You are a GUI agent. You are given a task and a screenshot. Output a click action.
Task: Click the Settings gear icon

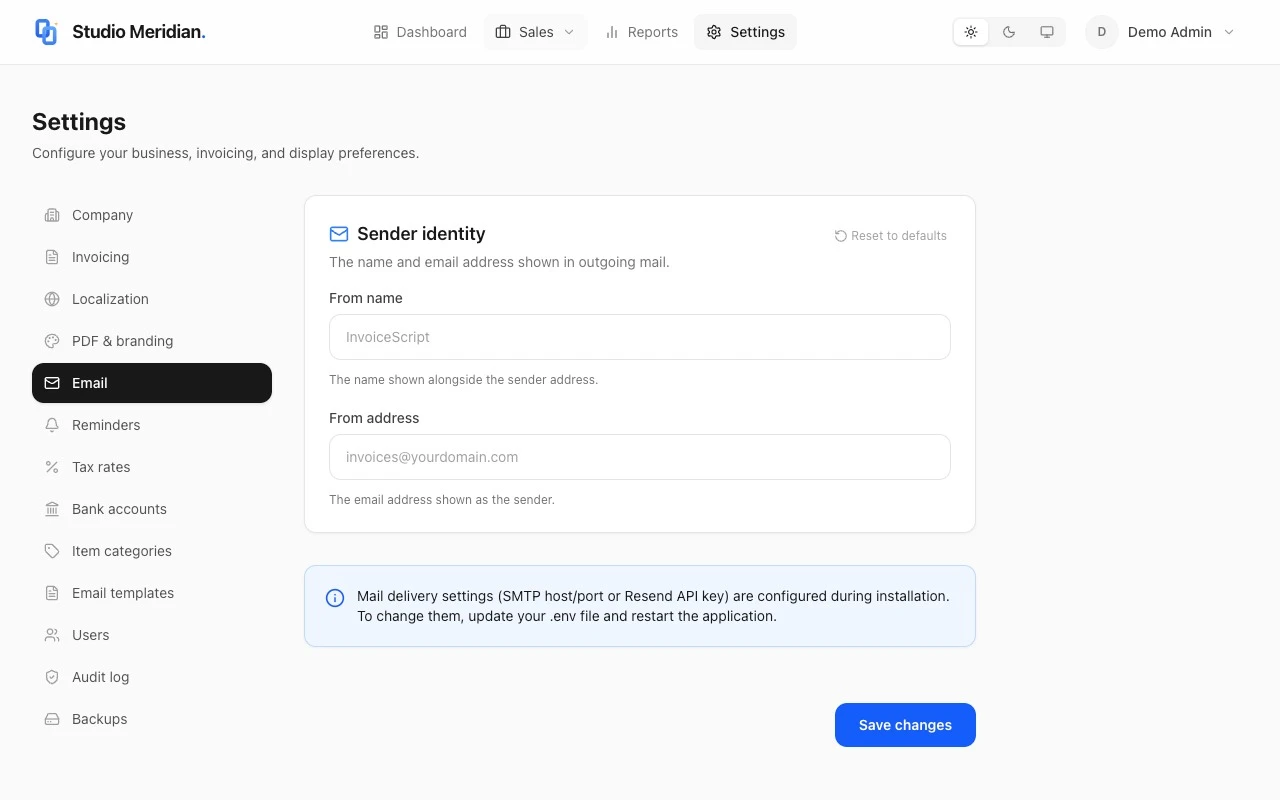[714, 32]
